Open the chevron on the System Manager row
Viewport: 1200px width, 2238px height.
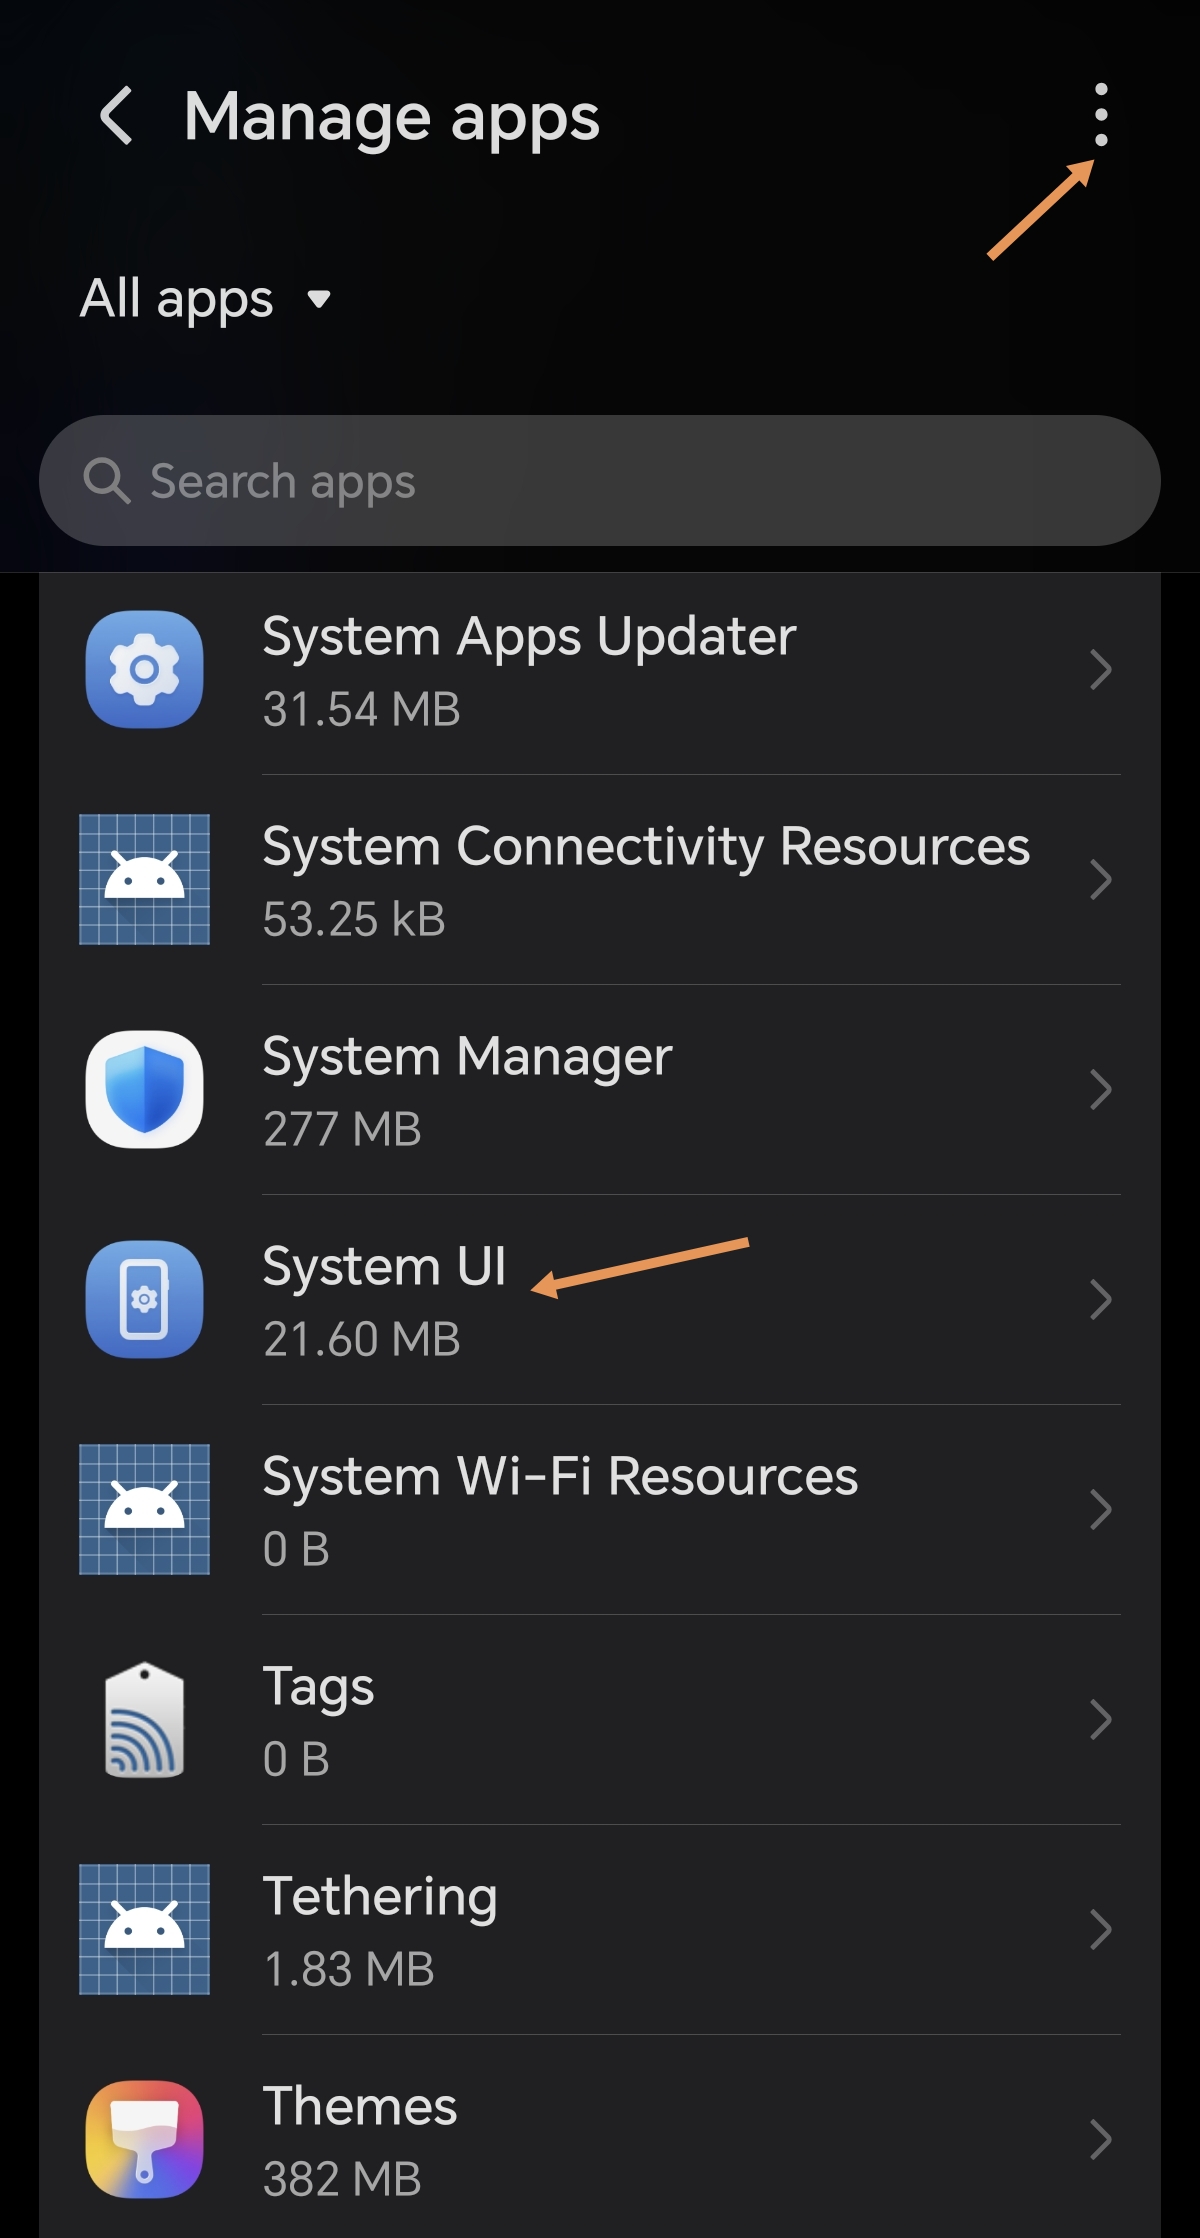[x=1101, y=1089]
